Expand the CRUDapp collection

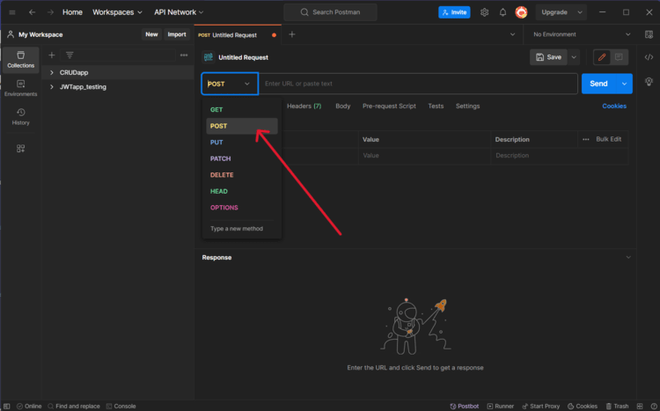click(52, 72)
